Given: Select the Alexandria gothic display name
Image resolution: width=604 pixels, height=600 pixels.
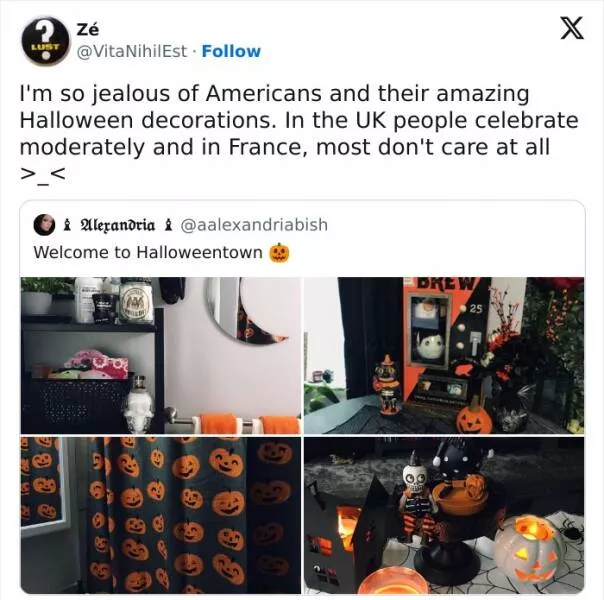Looking at the screenshot, I should point(117,225).
